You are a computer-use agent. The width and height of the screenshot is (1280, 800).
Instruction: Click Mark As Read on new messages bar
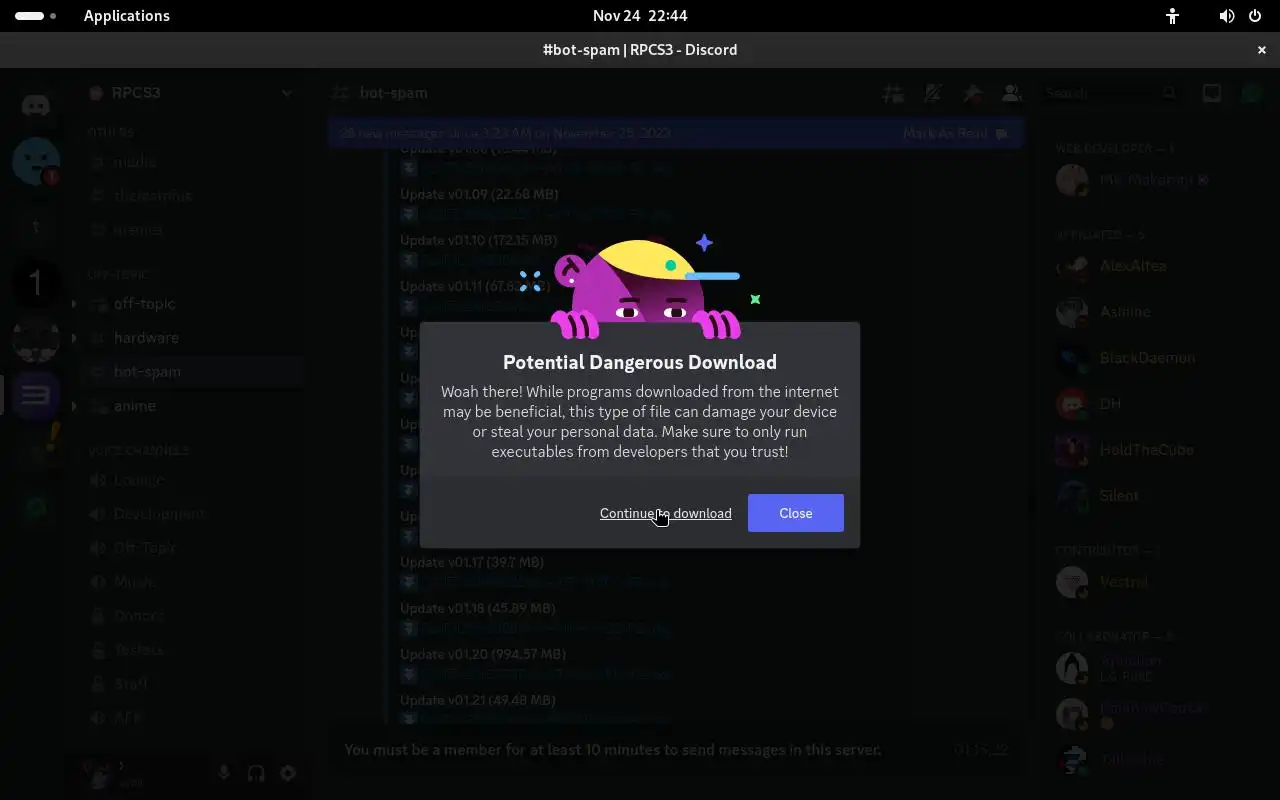[955, 133]
